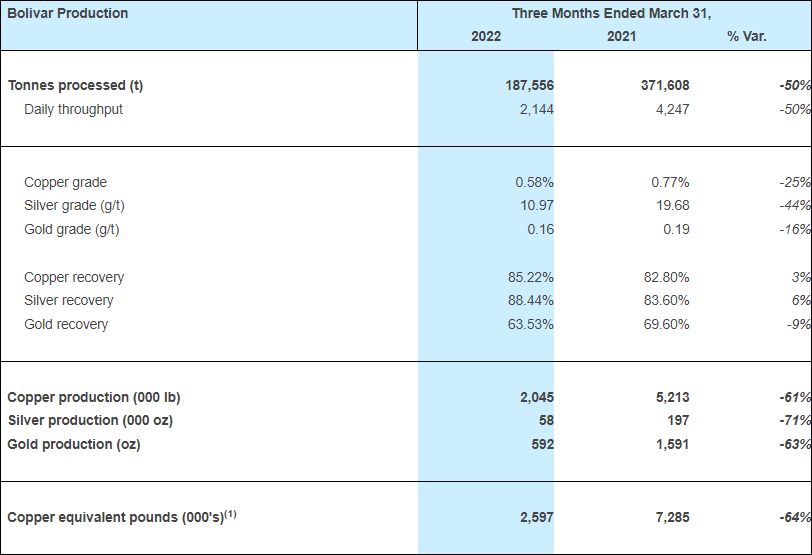
Task: Select the Copper grade row label
Action: click(65, 182)
